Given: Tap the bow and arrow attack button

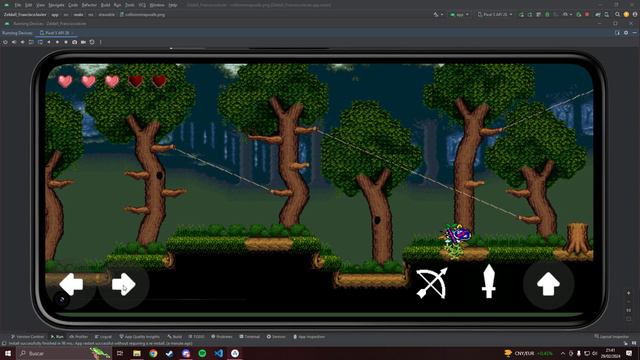Looking at the screenshot, I should point(432,283).
